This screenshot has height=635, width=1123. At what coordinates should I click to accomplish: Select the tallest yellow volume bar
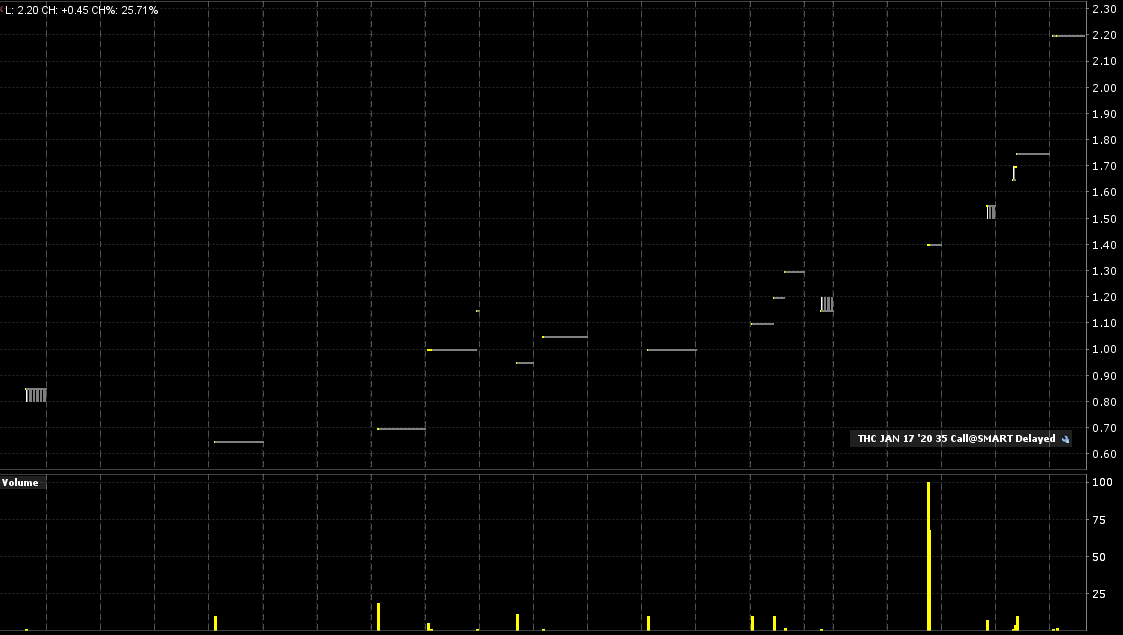[x=928, y=556]
